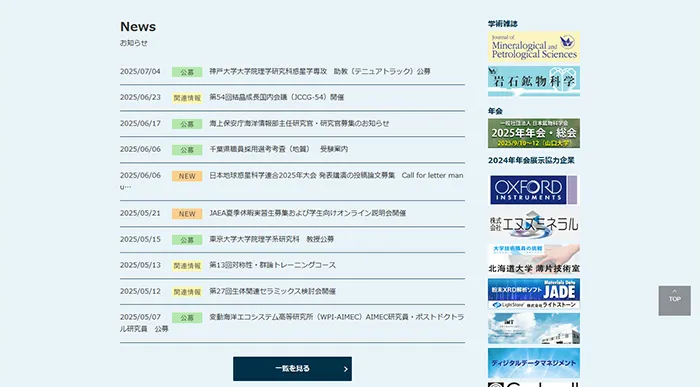Open Journal of Mineralogical and Petrological Sciences banner
Viewport: 700px width, 387px height.
(534, 46)
